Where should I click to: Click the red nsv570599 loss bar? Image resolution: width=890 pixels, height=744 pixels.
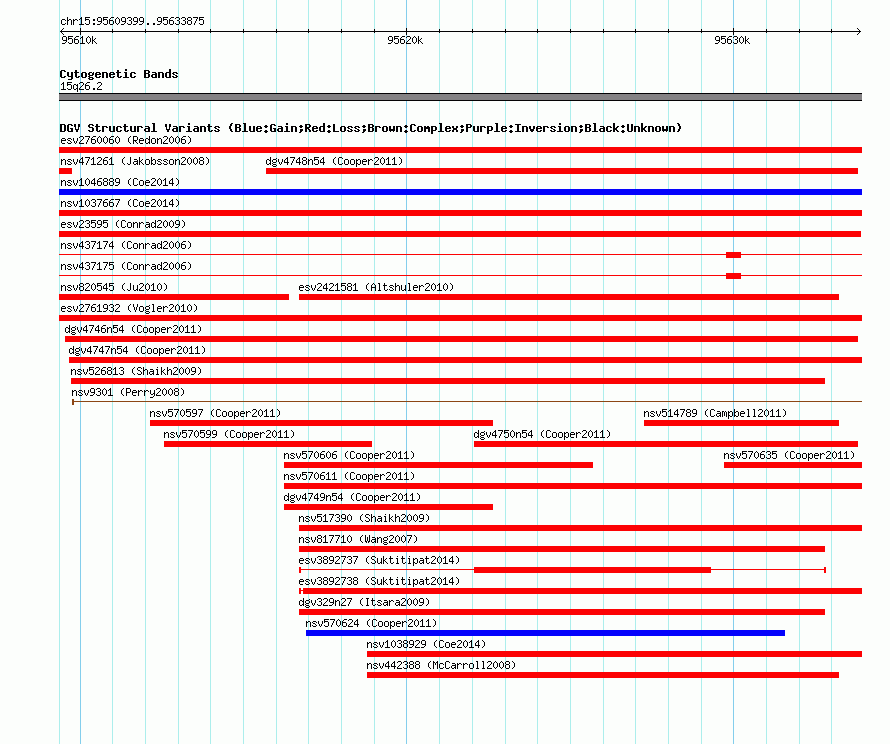[268, 444]
